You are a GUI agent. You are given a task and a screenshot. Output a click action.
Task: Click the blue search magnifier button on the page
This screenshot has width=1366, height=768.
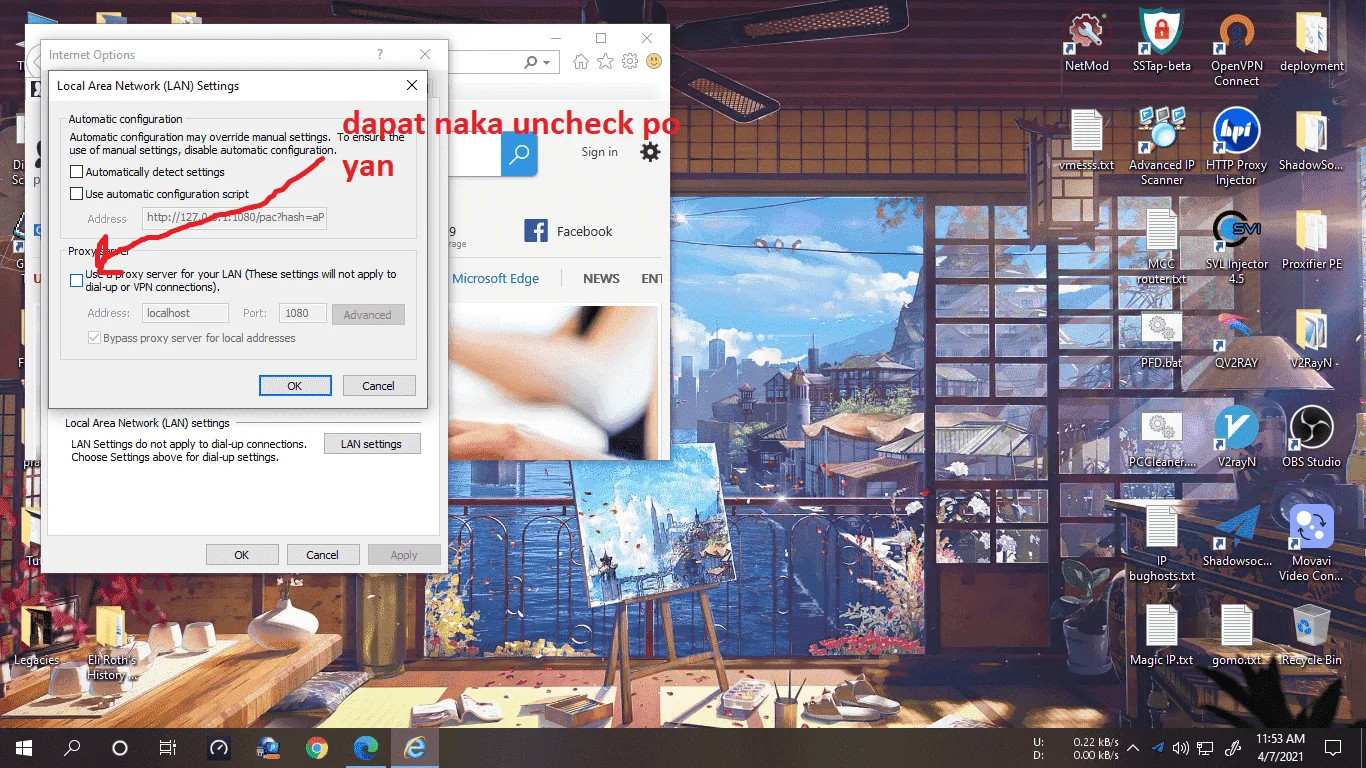coord(519,155)
